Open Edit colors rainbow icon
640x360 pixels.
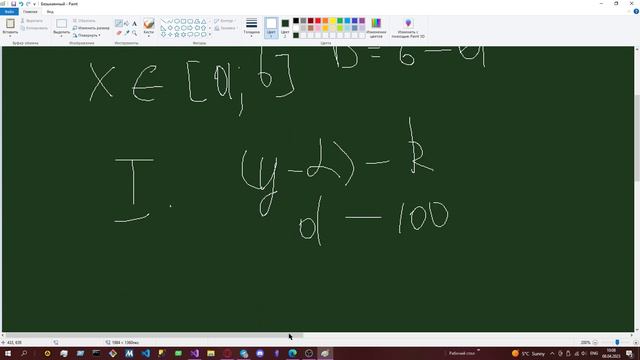tap(376, 23)
